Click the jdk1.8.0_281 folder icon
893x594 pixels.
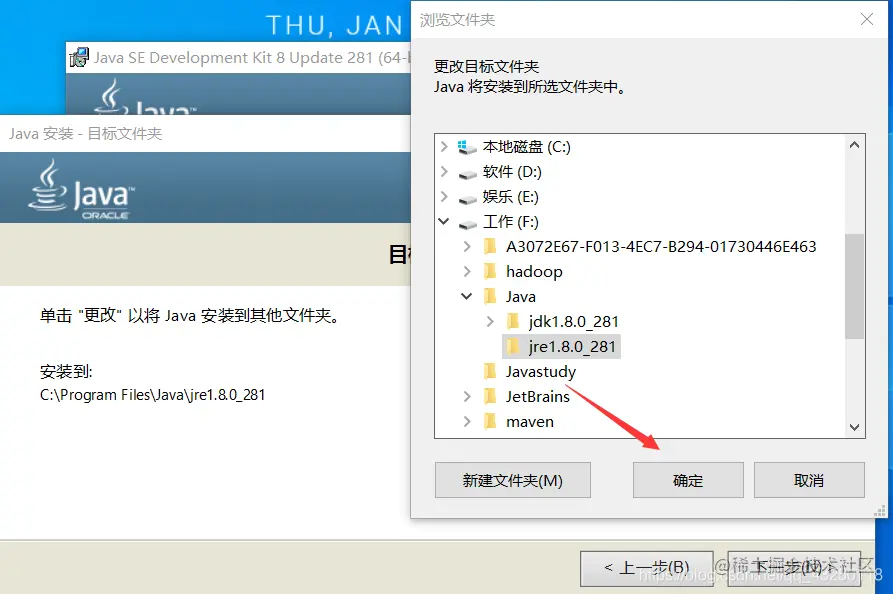coord(513,321)
